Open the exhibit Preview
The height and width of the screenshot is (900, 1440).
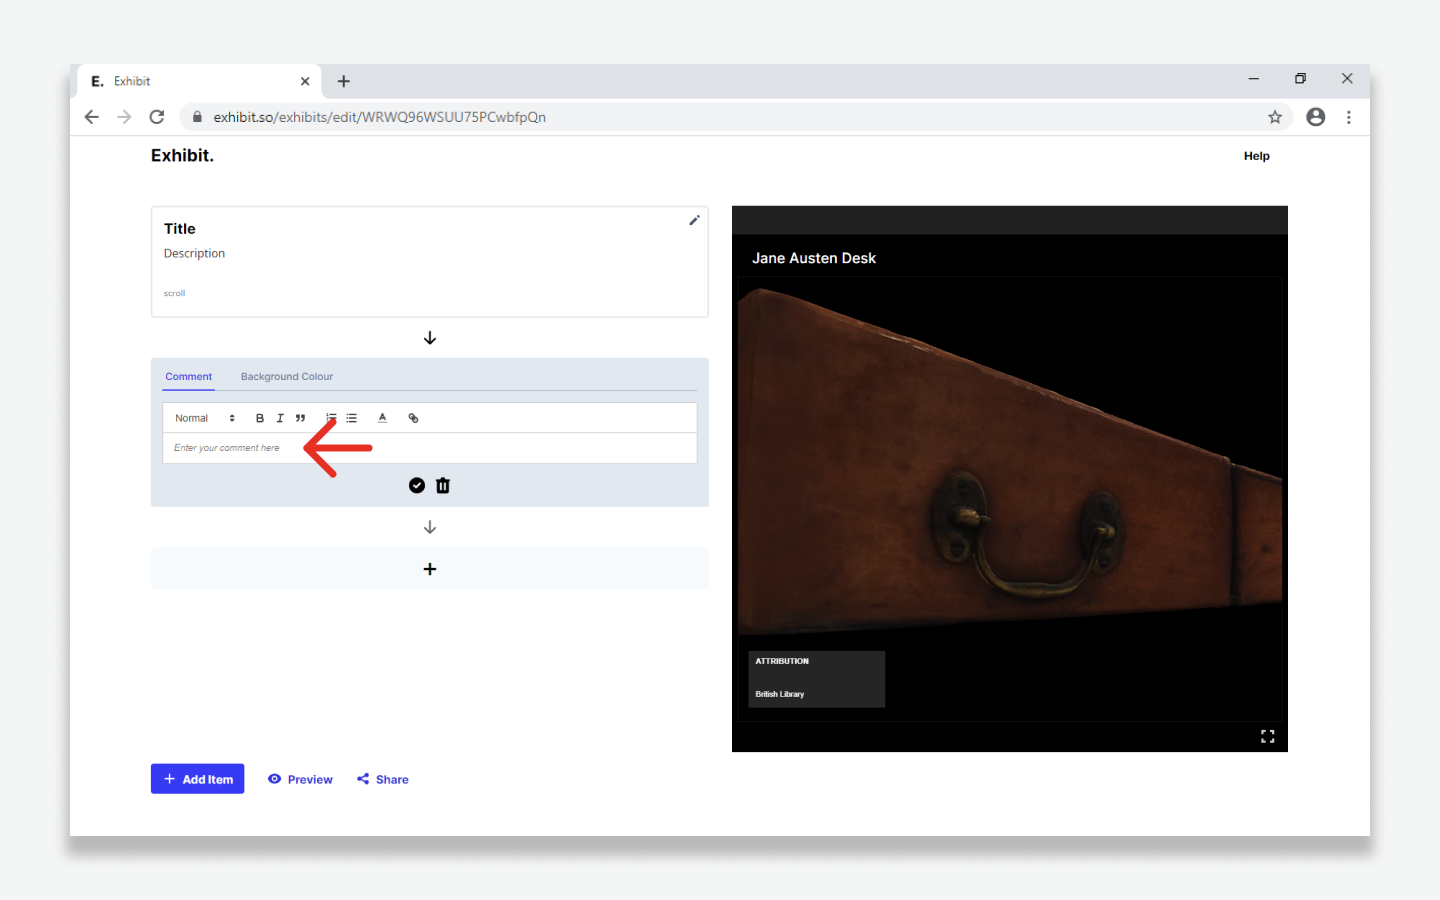(300, 779)
